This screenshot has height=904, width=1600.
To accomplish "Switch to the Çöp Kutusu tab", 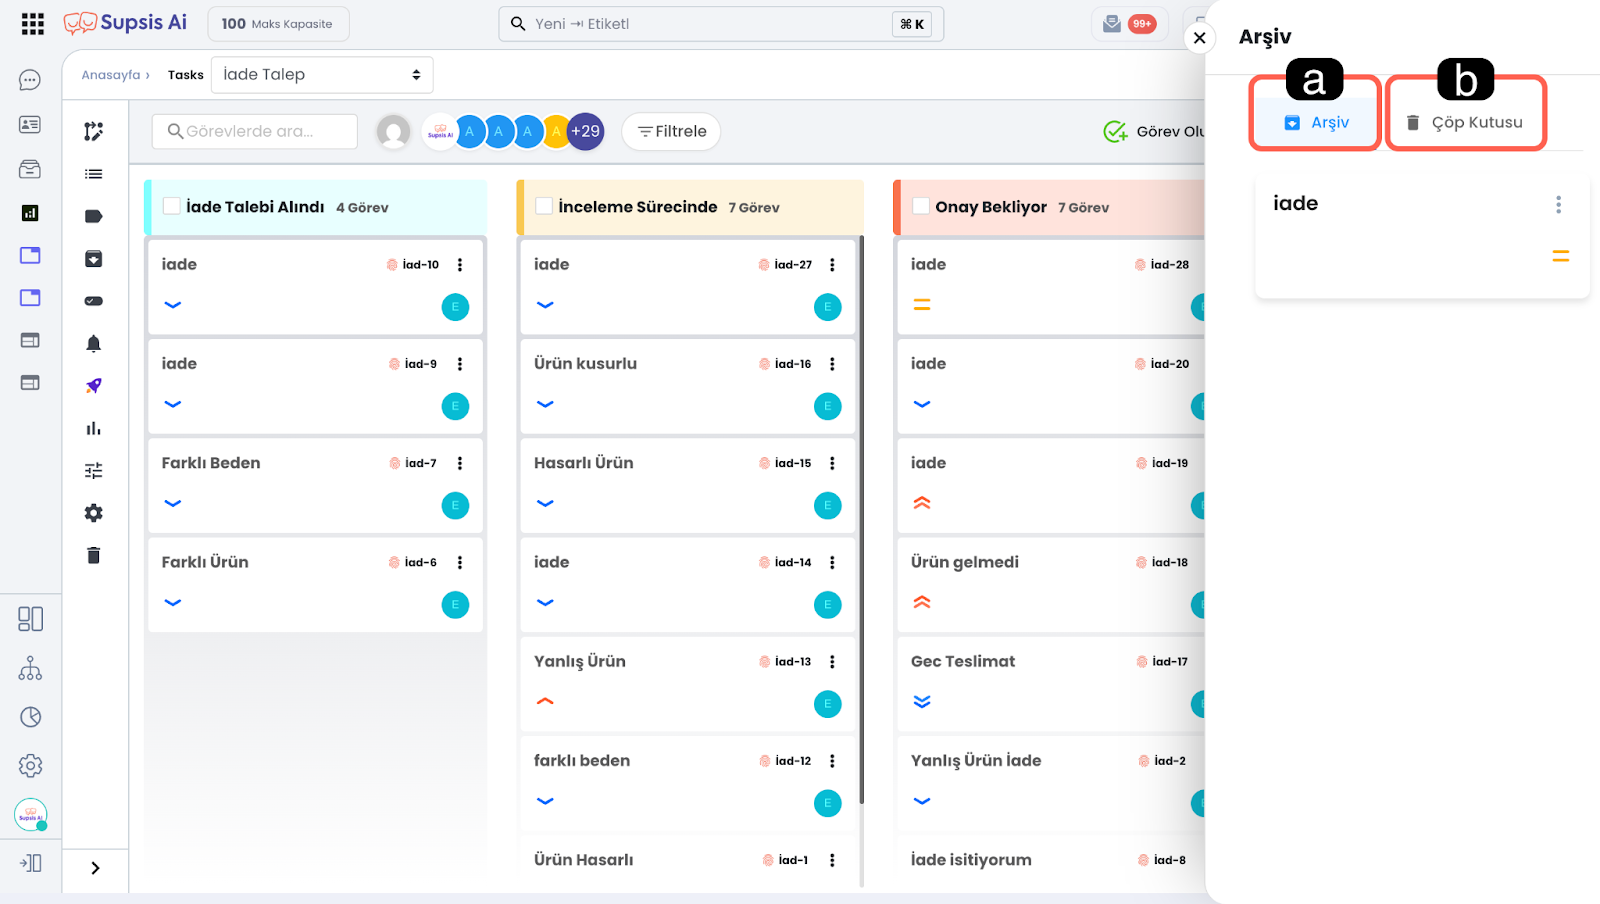I will 1465,122.
